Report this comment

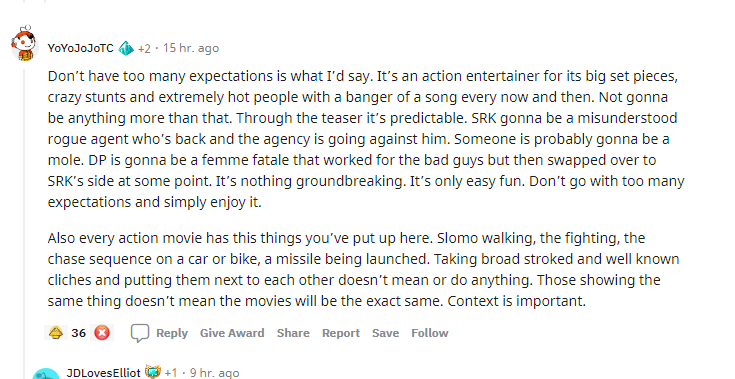[341, 333]
